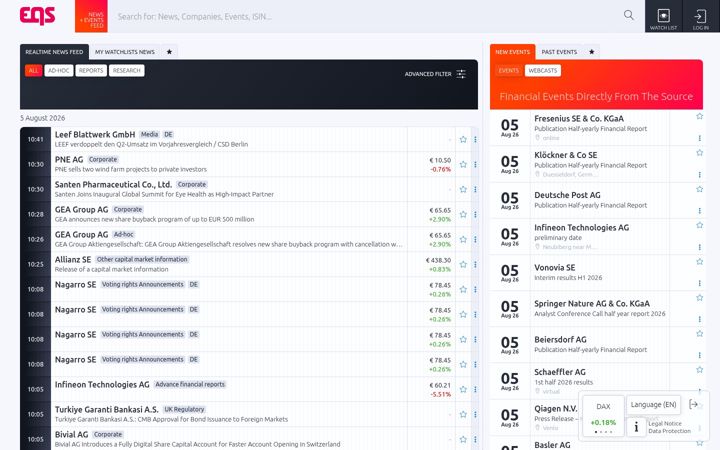Open more options for Allianz SE row
720x450 pixels.
tap(475, 264)
